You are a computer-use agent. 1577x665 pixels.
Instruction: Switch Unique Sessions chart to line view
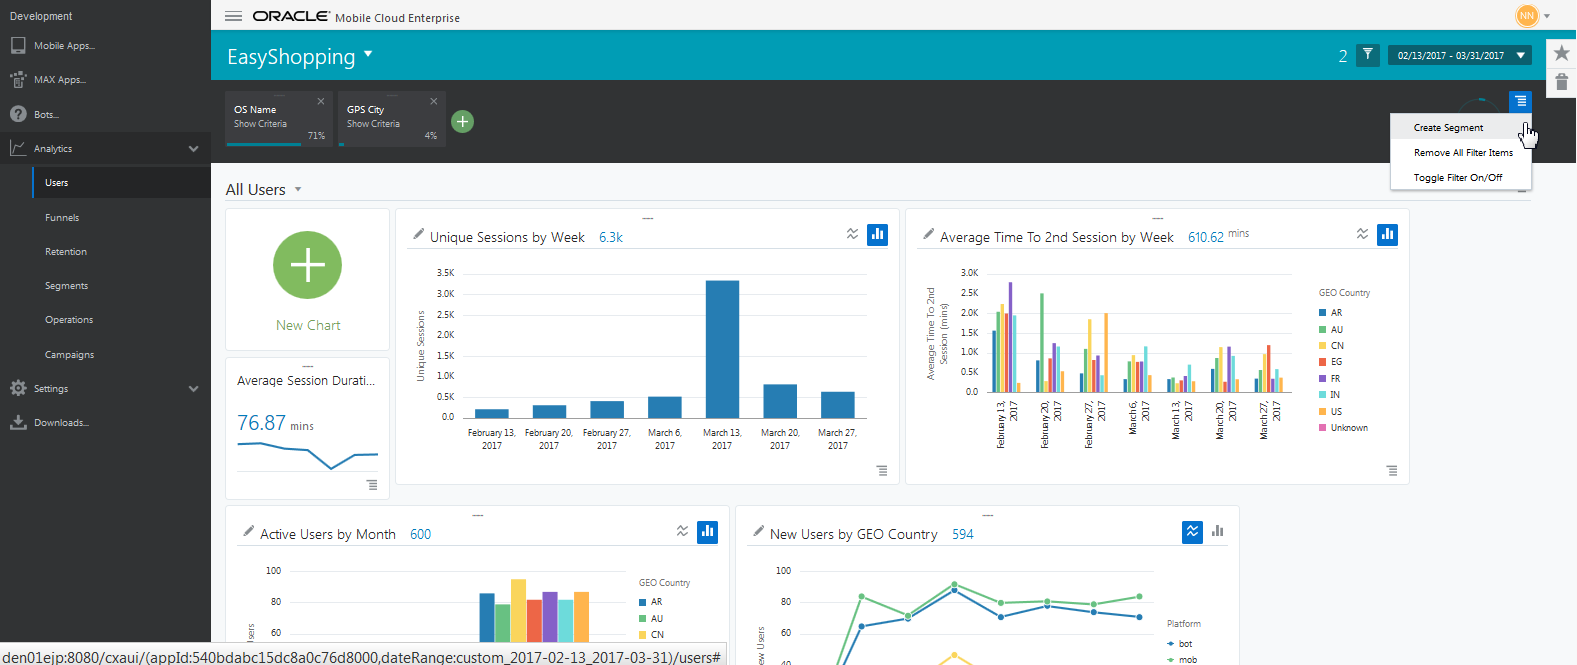pyautogui.click(x=852, y=234)
